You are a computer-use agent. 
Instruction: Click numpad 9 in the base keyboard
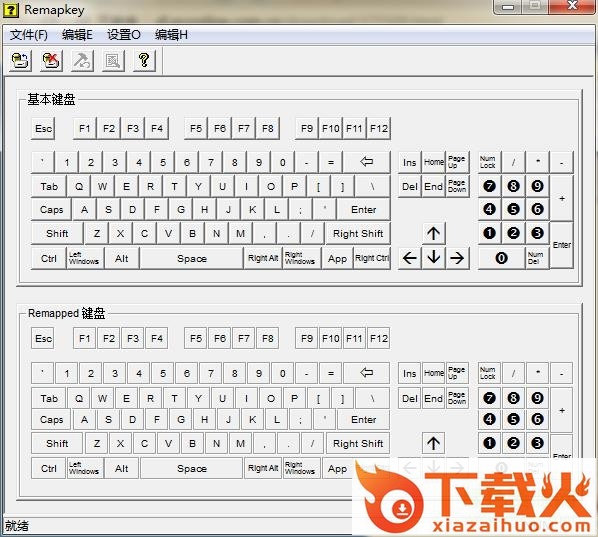[537, 187]
